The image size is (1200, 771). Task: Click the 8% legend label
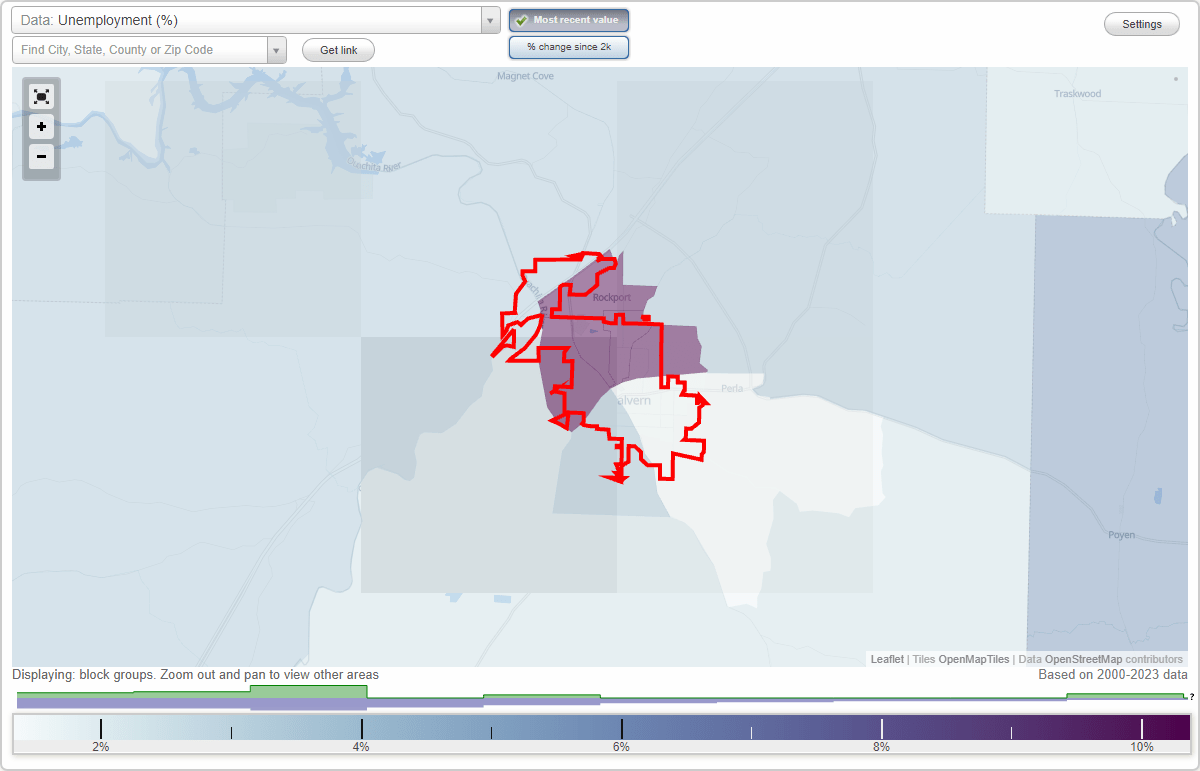click(881, 747)
